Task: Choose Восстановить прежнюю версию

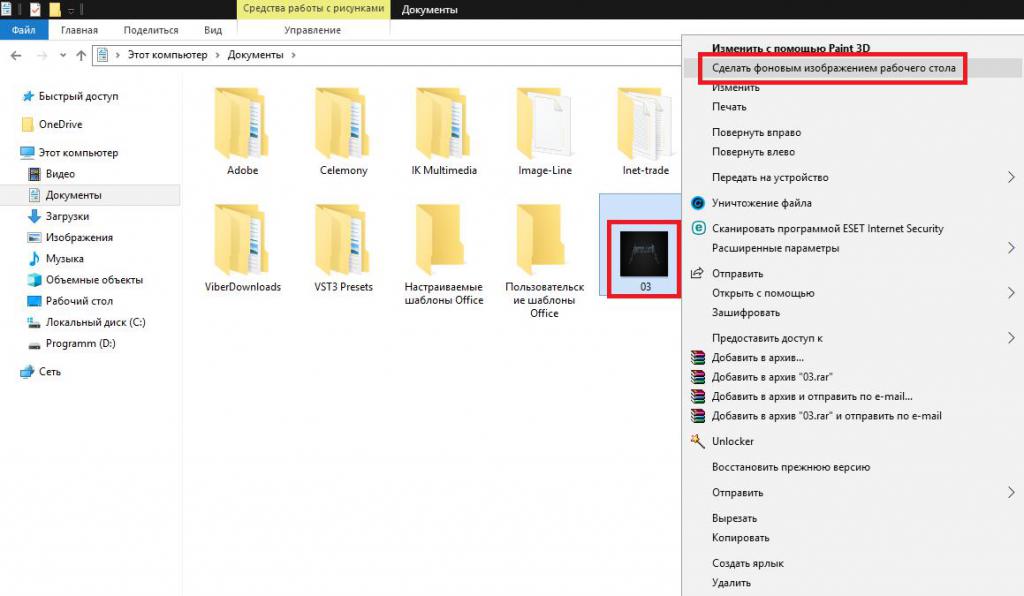Action: [790, 467]
